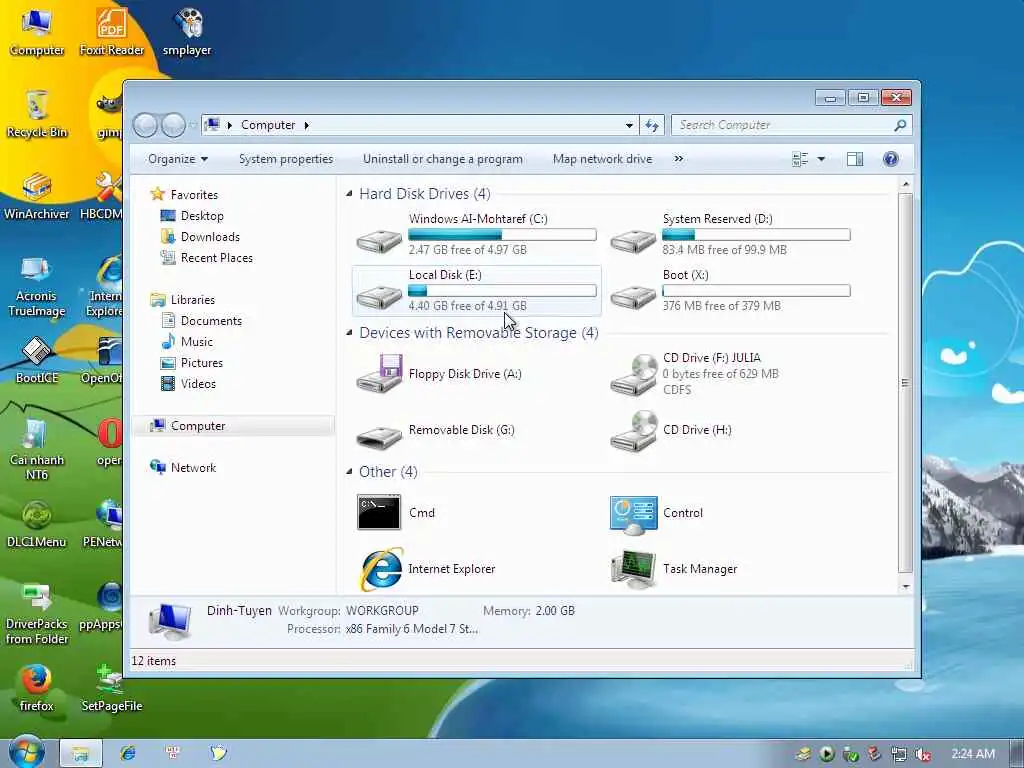
Task: Click Uninstall or change a program
Action: [443, 159]
